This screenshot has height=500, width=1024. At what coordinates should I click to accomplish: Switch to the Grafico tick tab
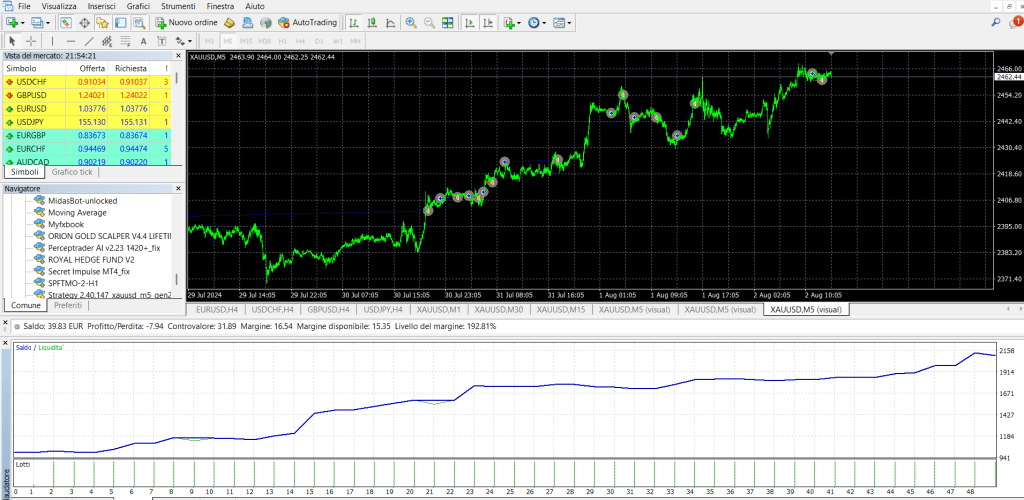(72, 172)
